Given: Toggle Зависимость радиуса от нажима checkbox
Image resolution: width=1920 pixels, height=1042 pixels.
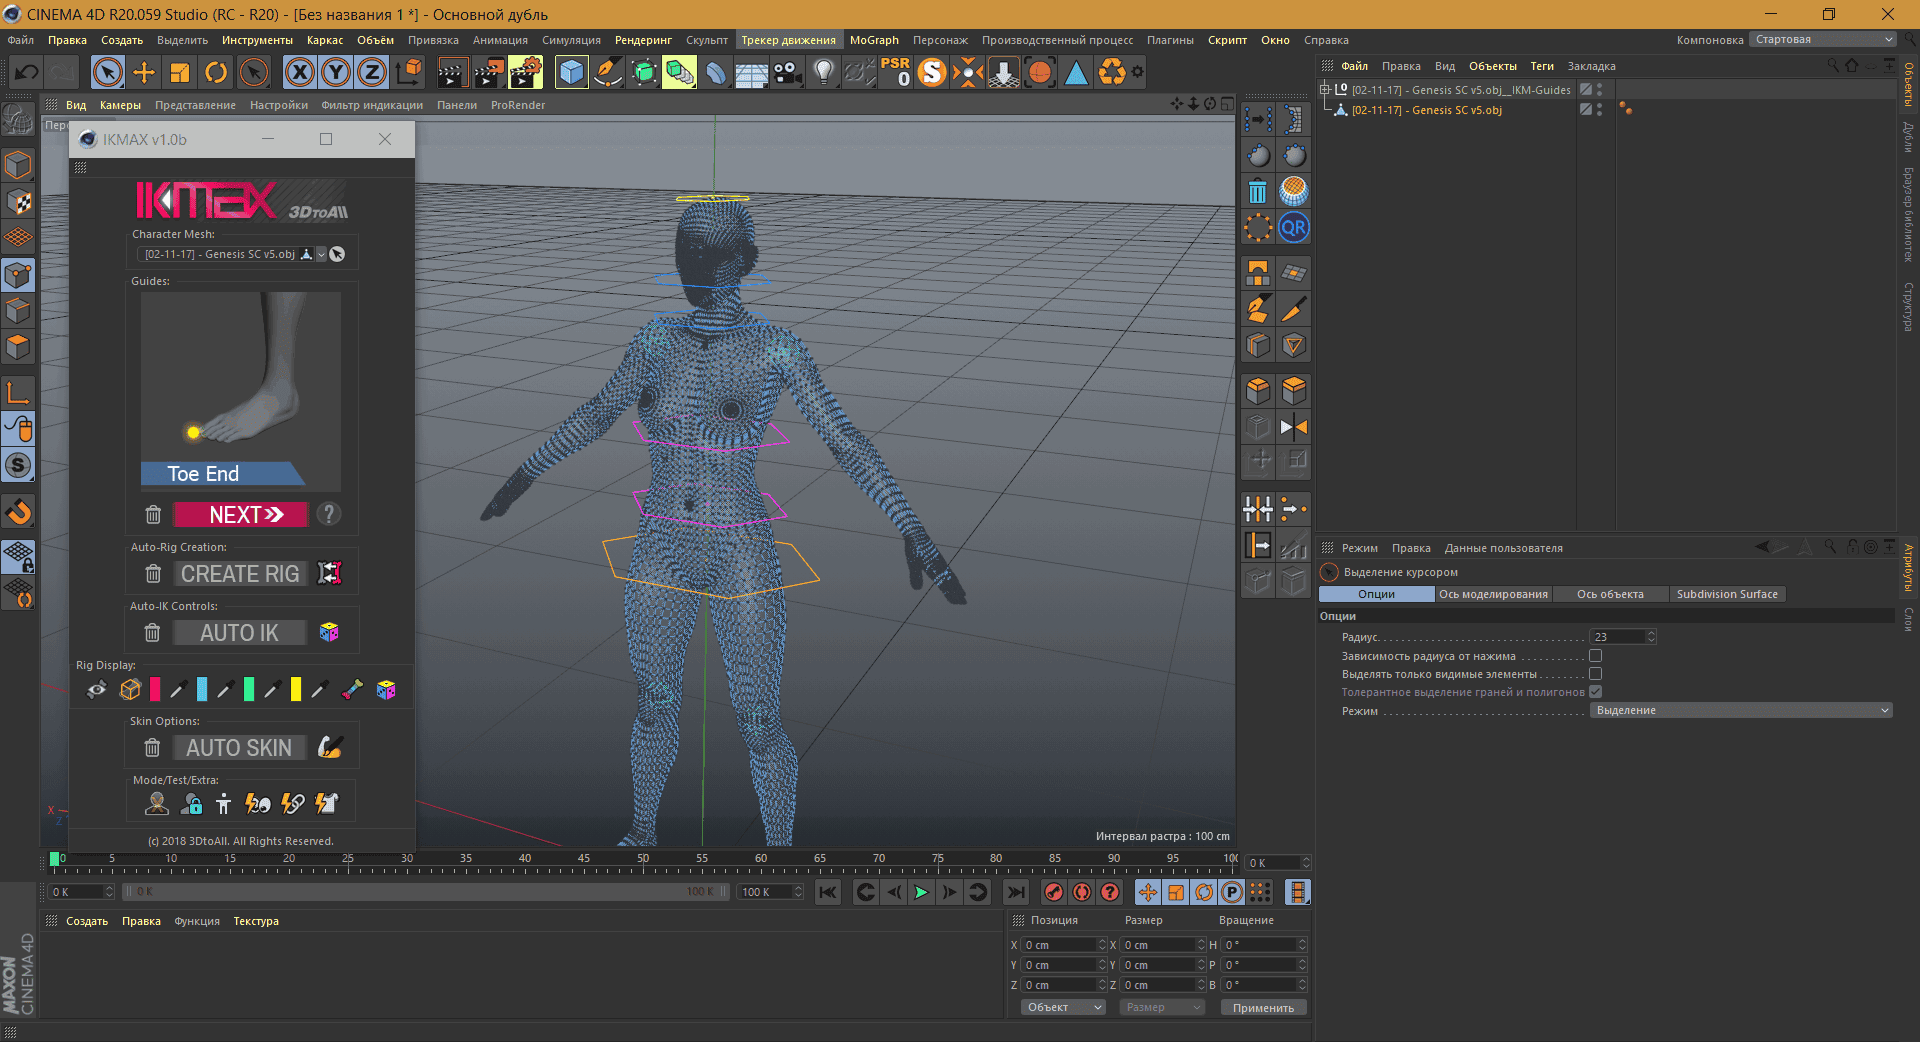Looking at the screenshot, I should 1595,656.
